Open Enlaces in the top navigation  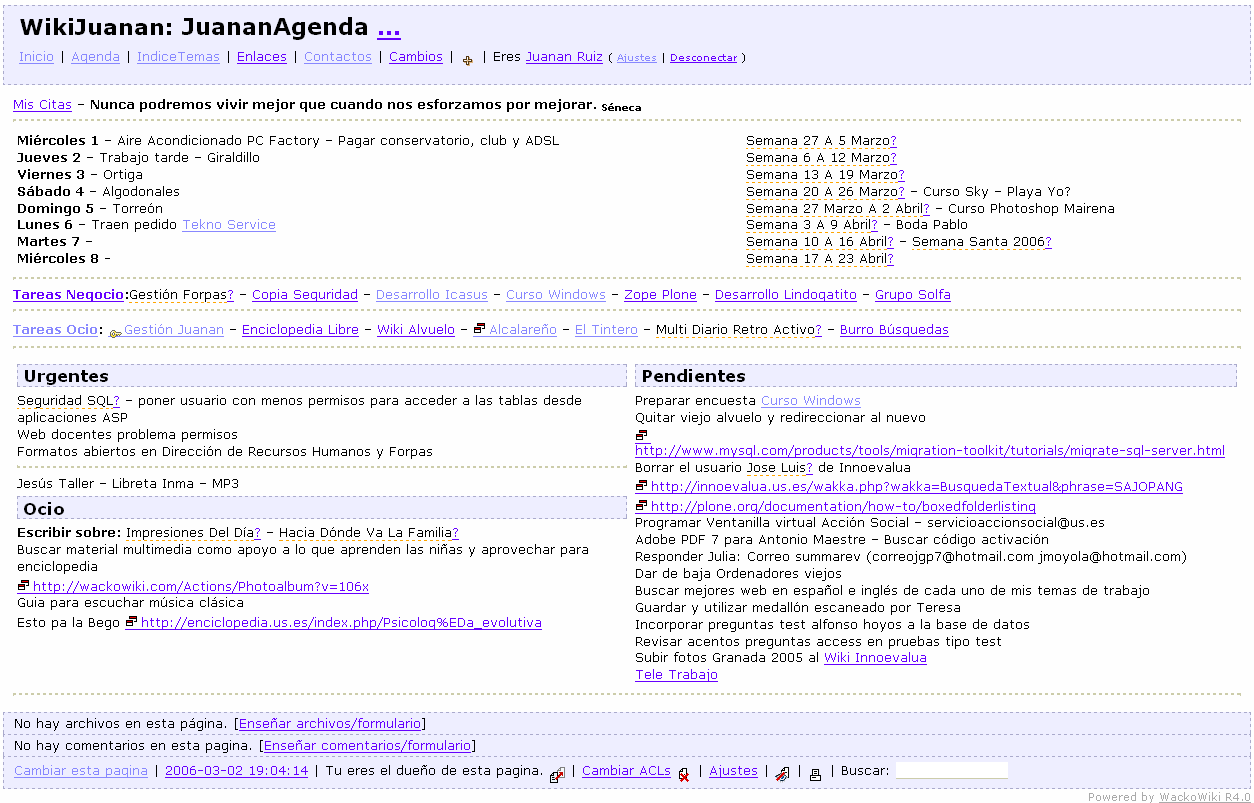(261, 57)
